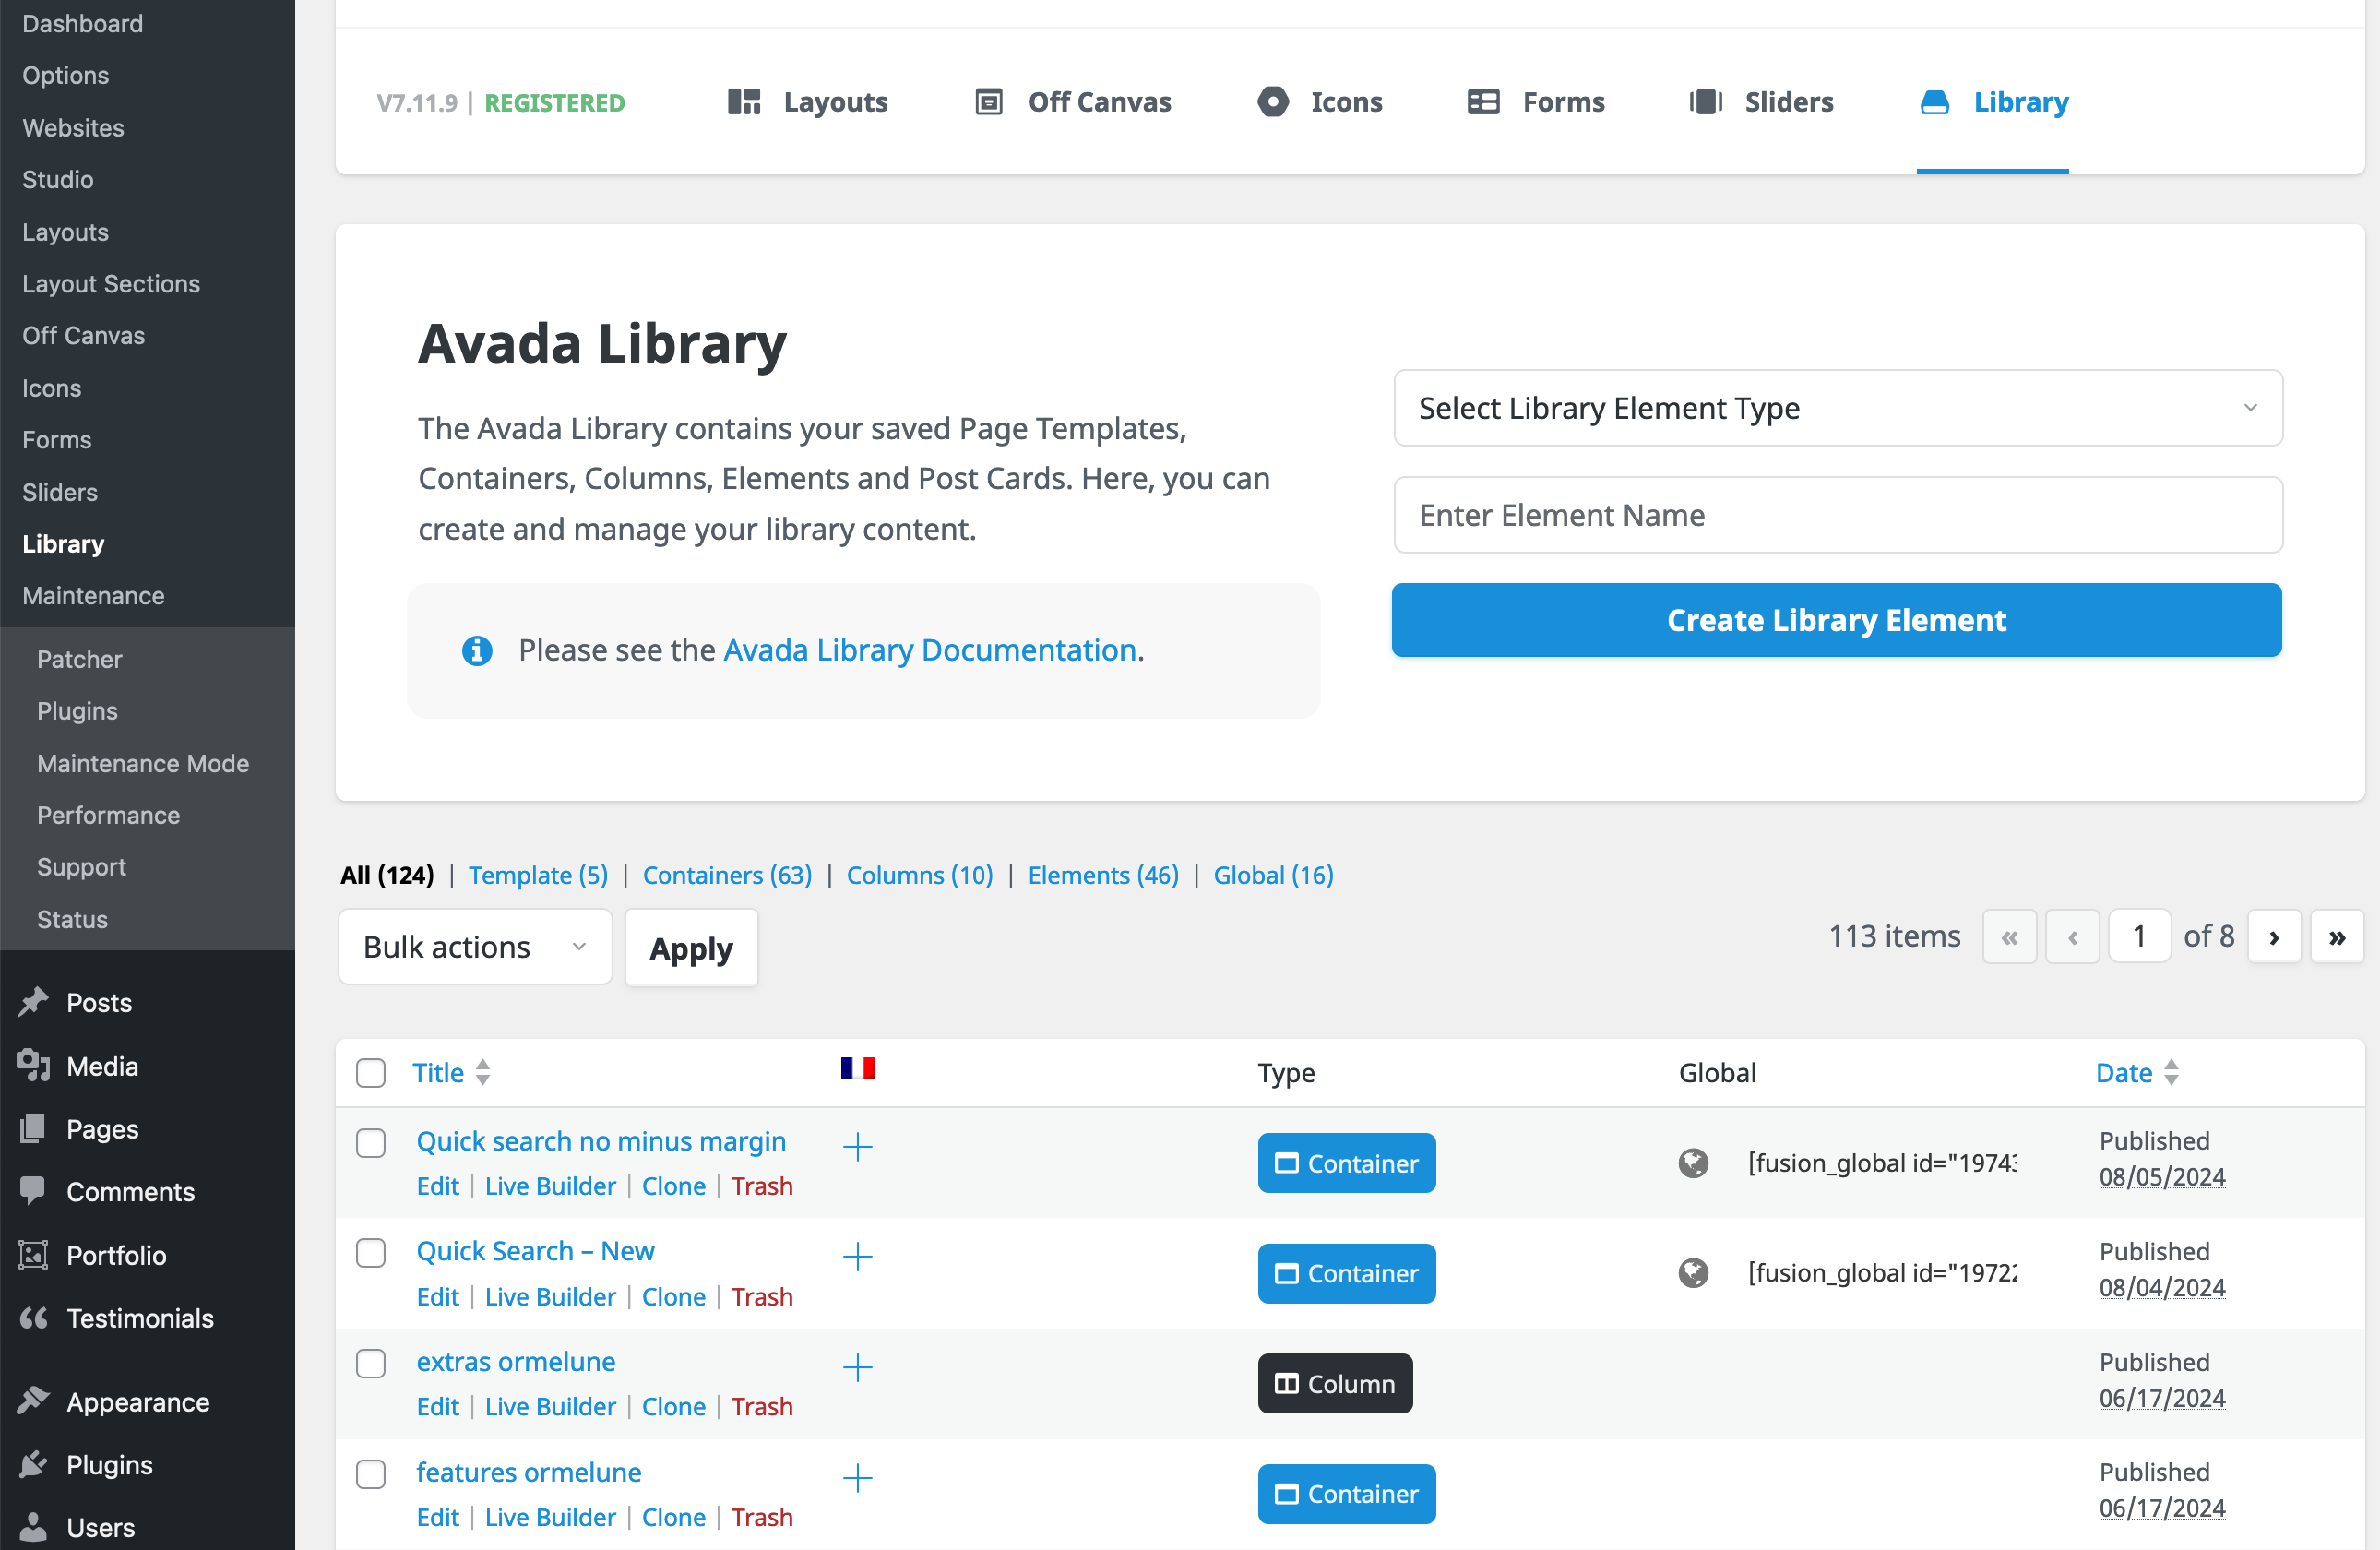The width and height of the screenshot is (2380, 1550).
Task: Filter list by Columns (10)
Action: [919, 875]
